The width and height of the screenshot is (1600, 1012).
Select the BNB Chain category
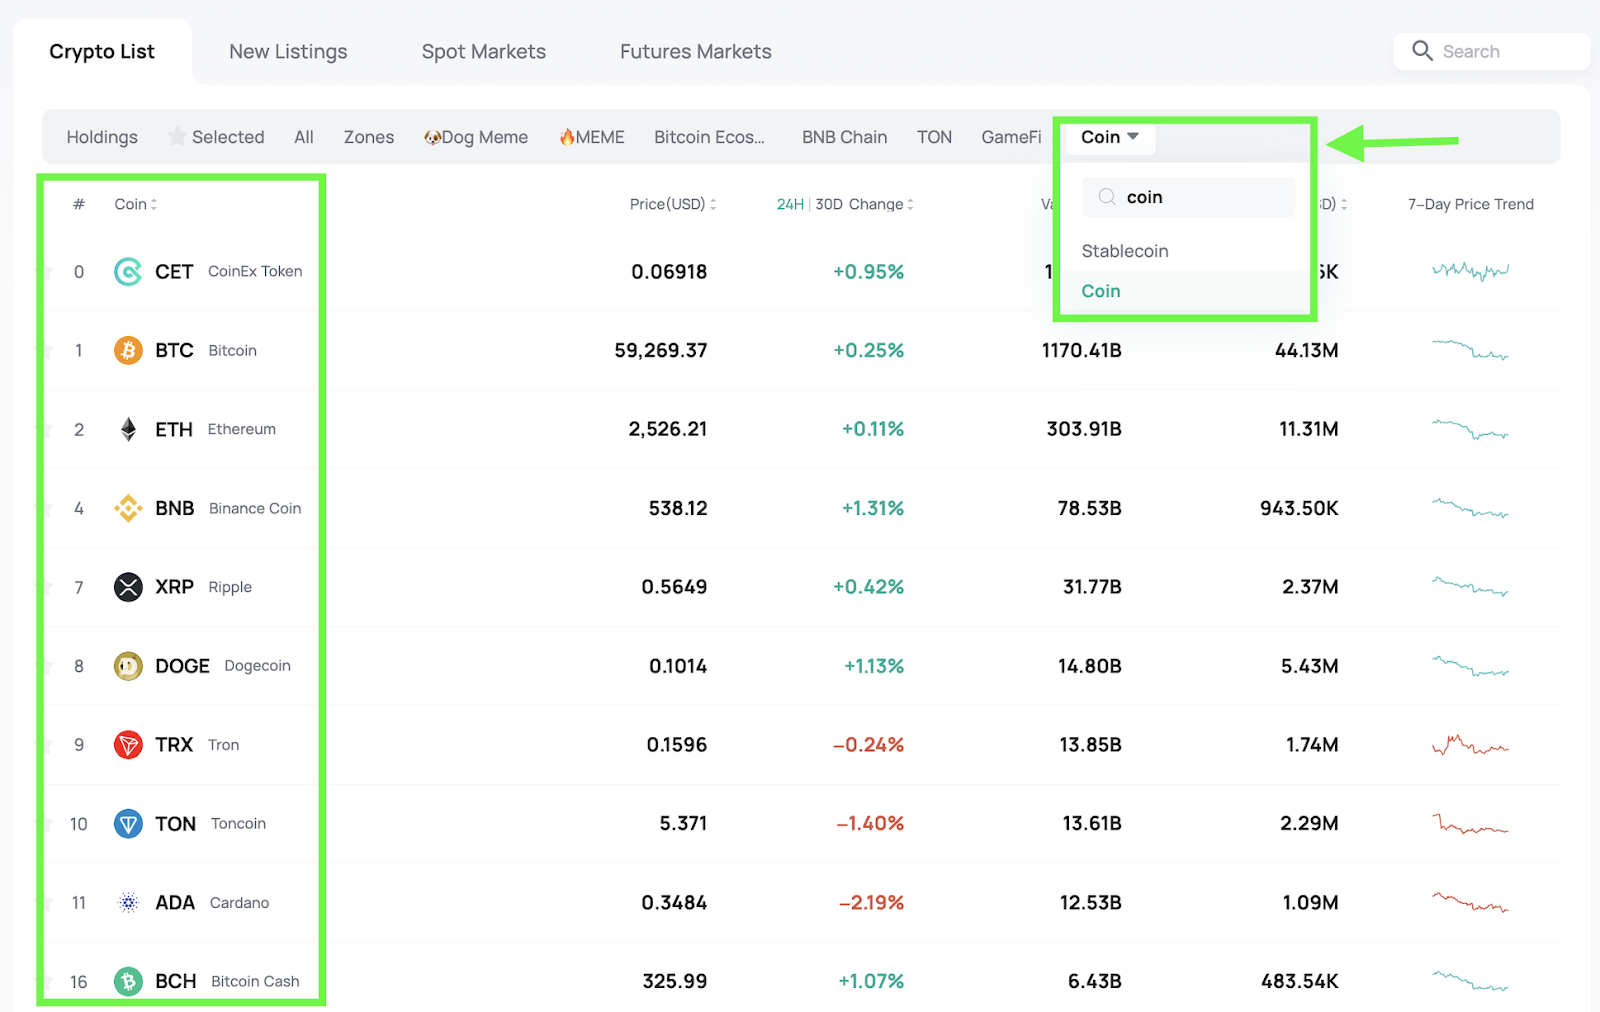pos(844,137)
